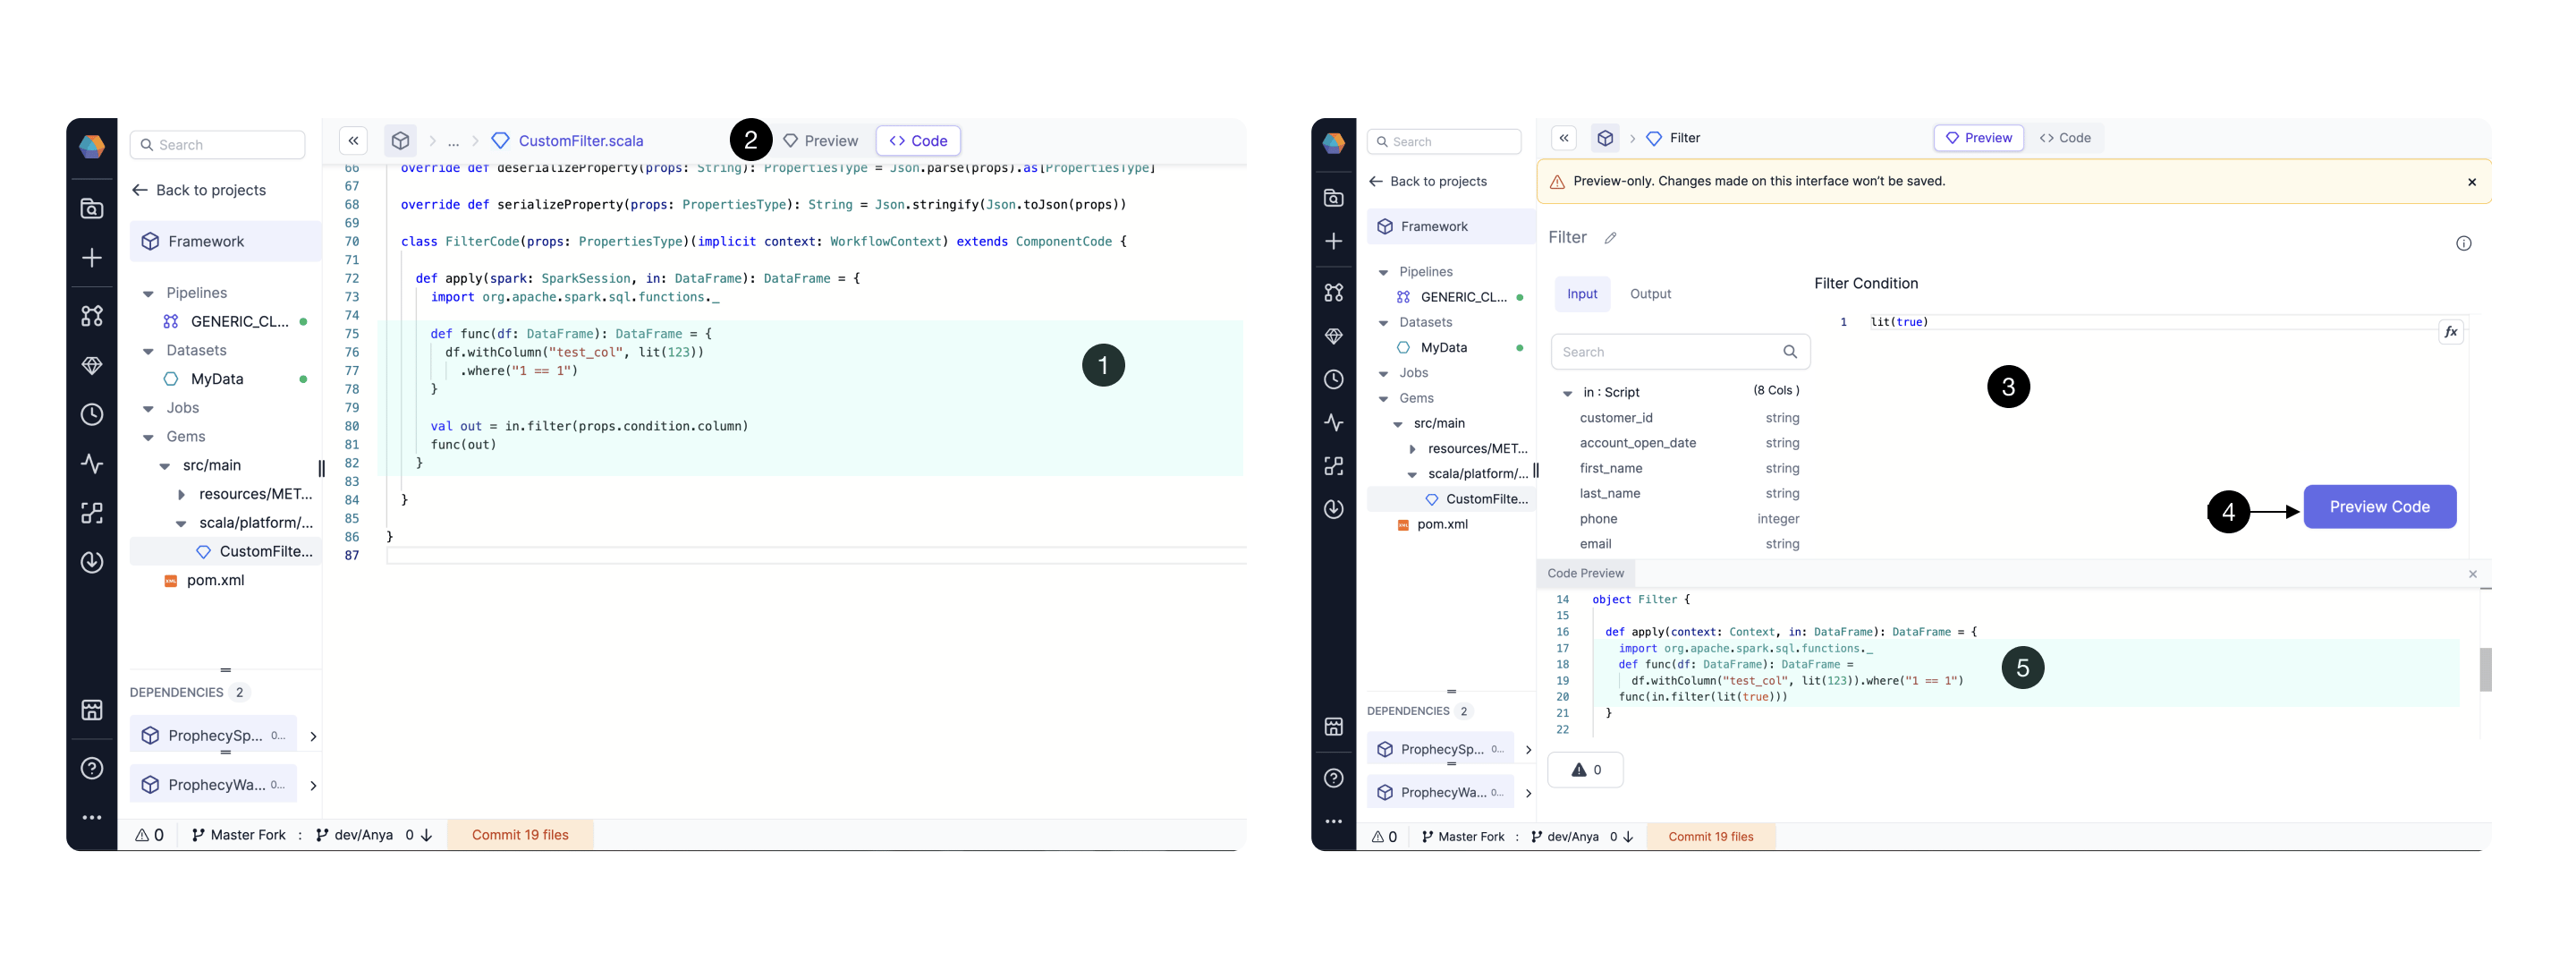This screenshot has width=2576, height=970.
Task: Open GENERIC_CL... pipeline in left window tree
Action: (227, 321)
